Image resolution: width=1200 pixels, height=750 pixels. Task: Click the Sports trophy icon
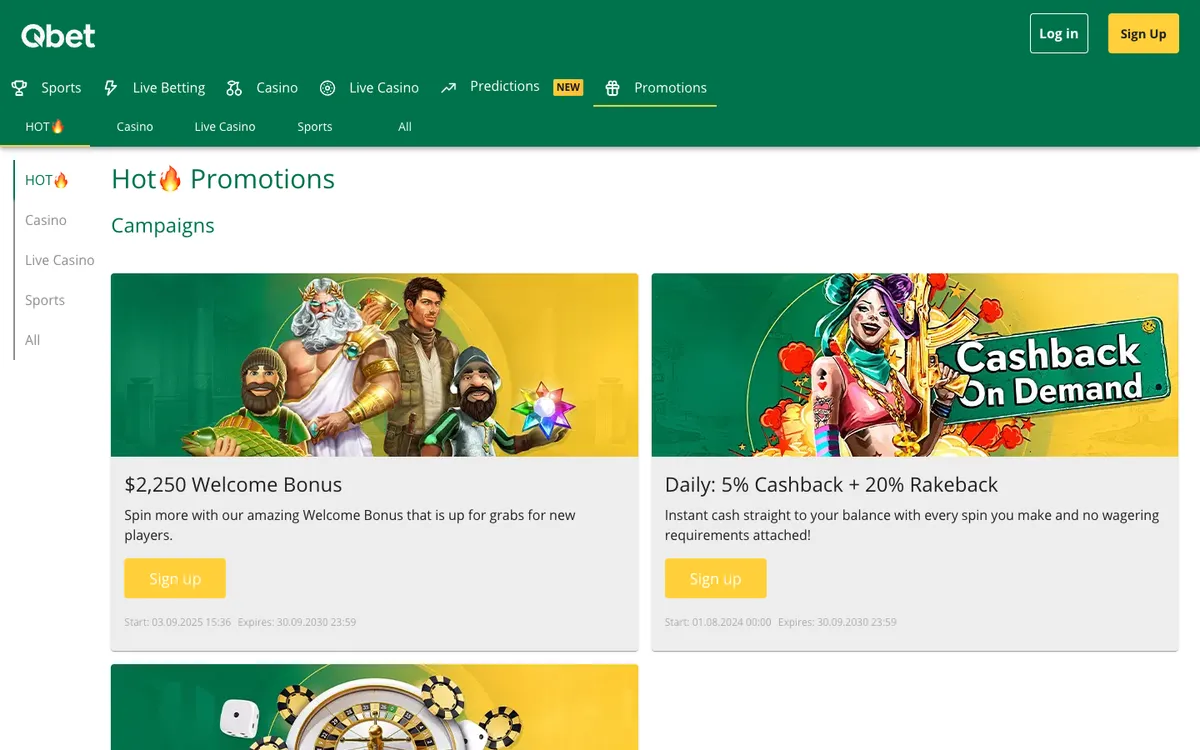[19, 88]
